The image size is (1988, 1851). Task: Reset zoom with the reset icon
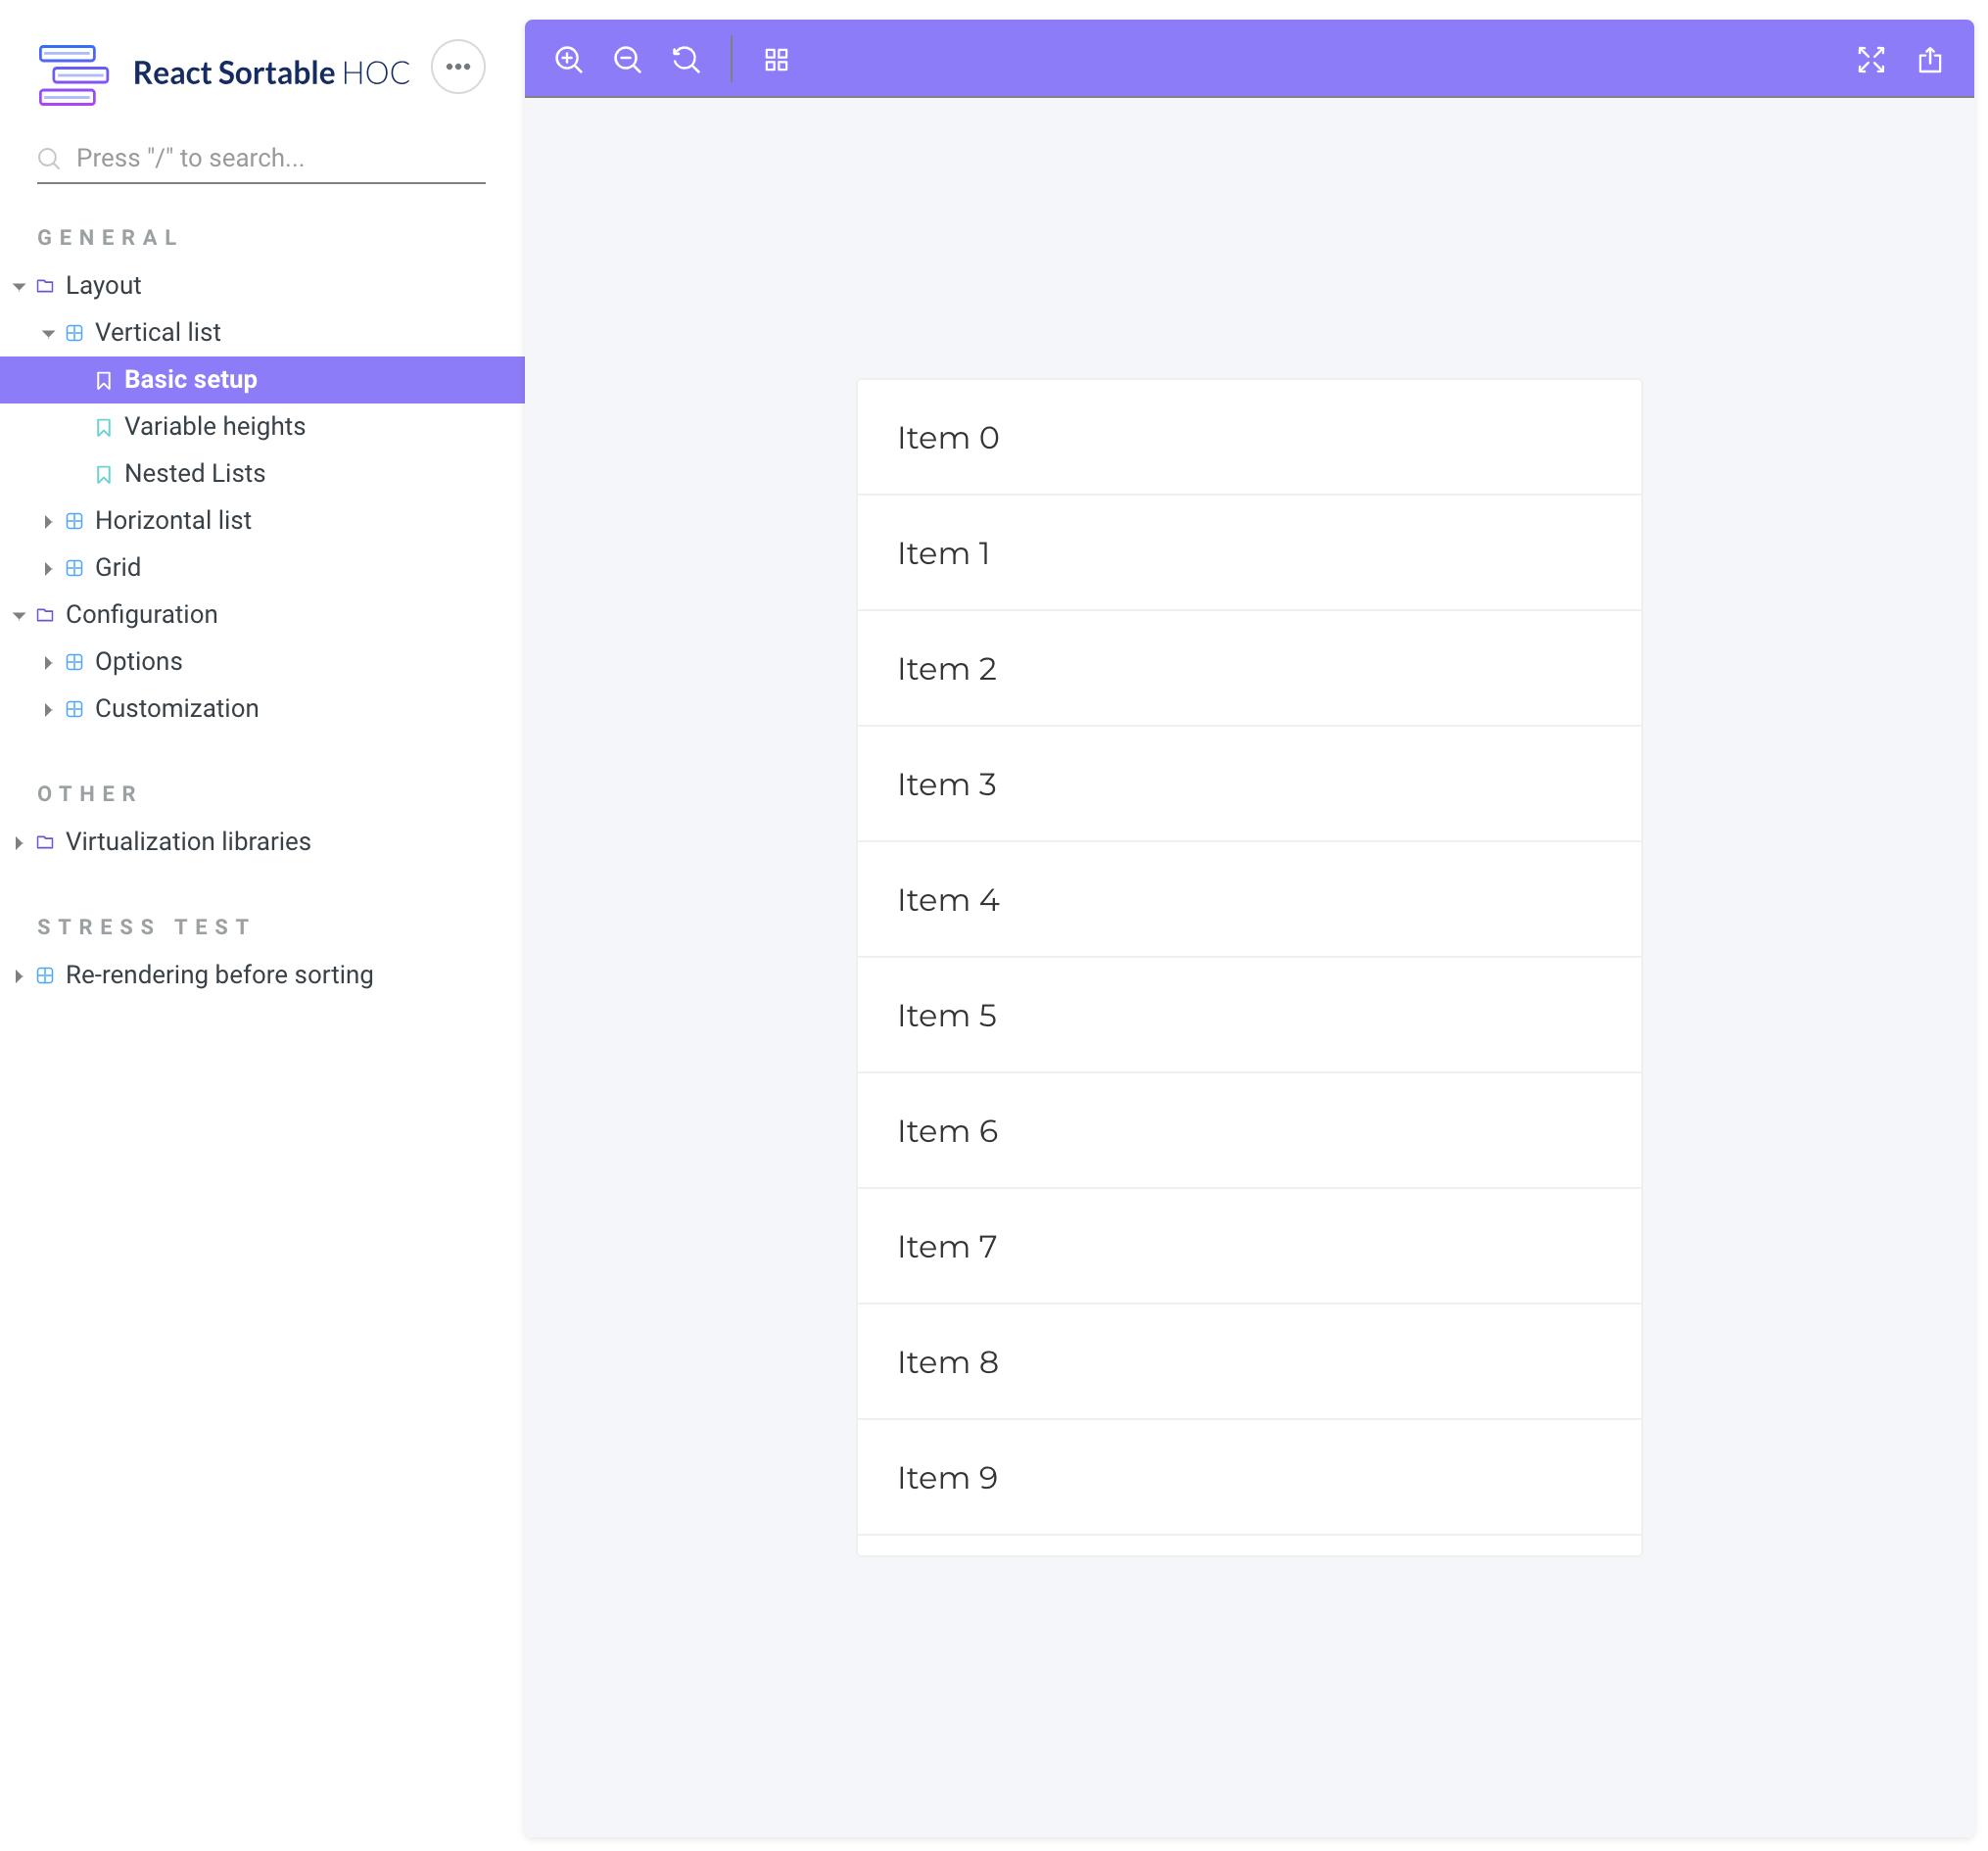686,60
